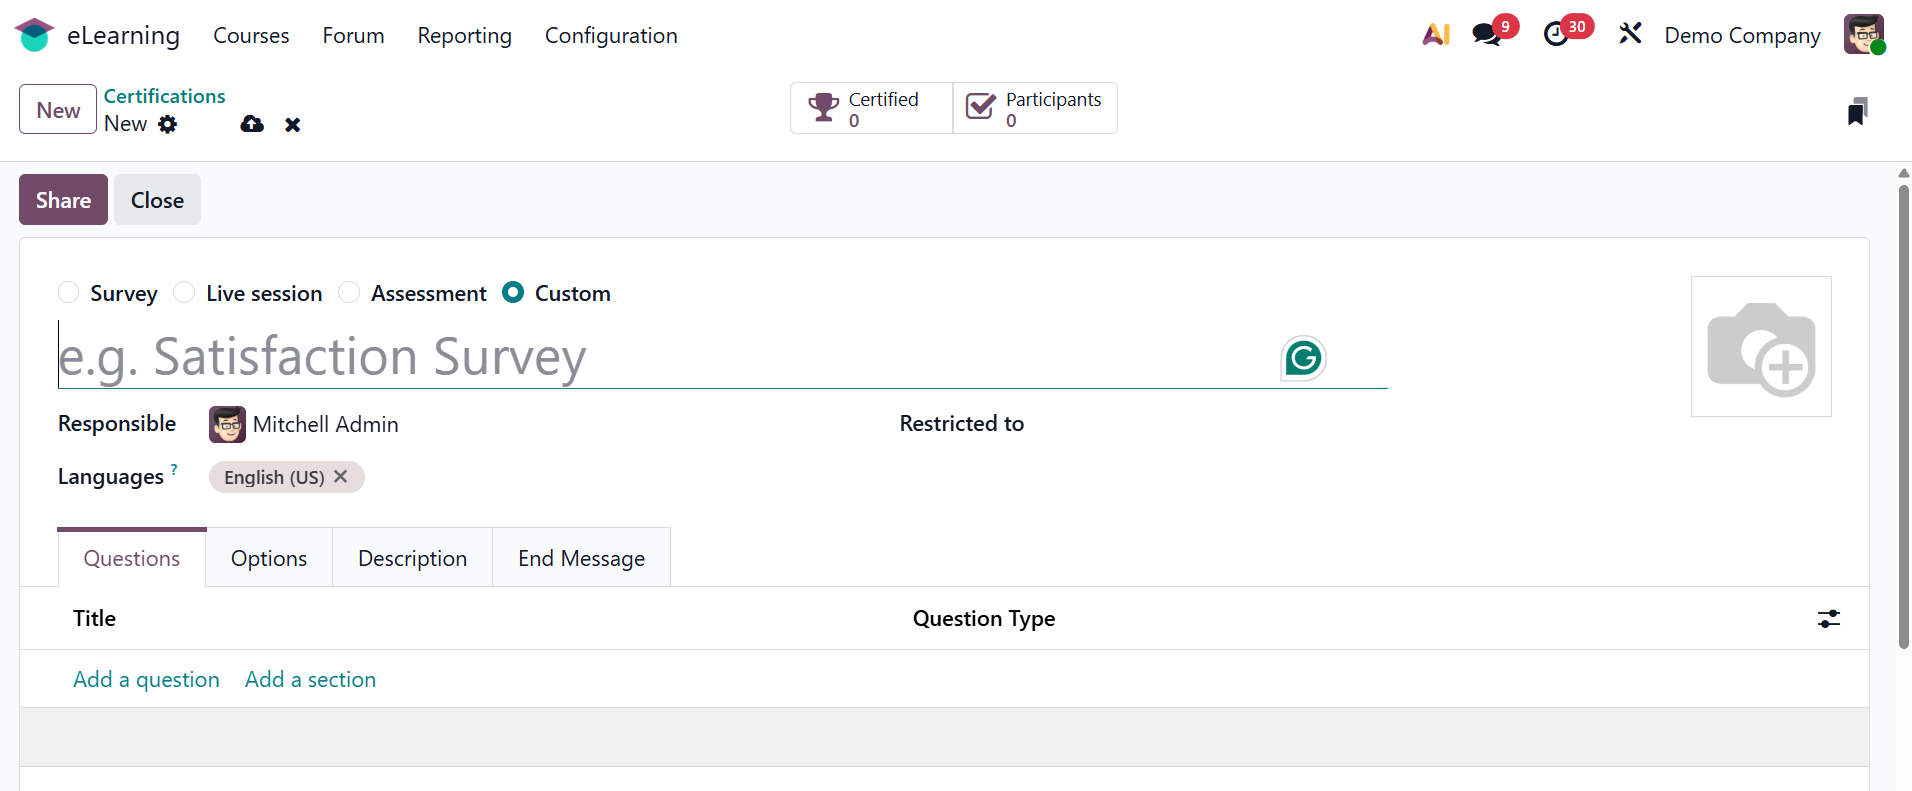Open the Configuration menu
Screen dimensions: 1912x791
tap(611, 36)
